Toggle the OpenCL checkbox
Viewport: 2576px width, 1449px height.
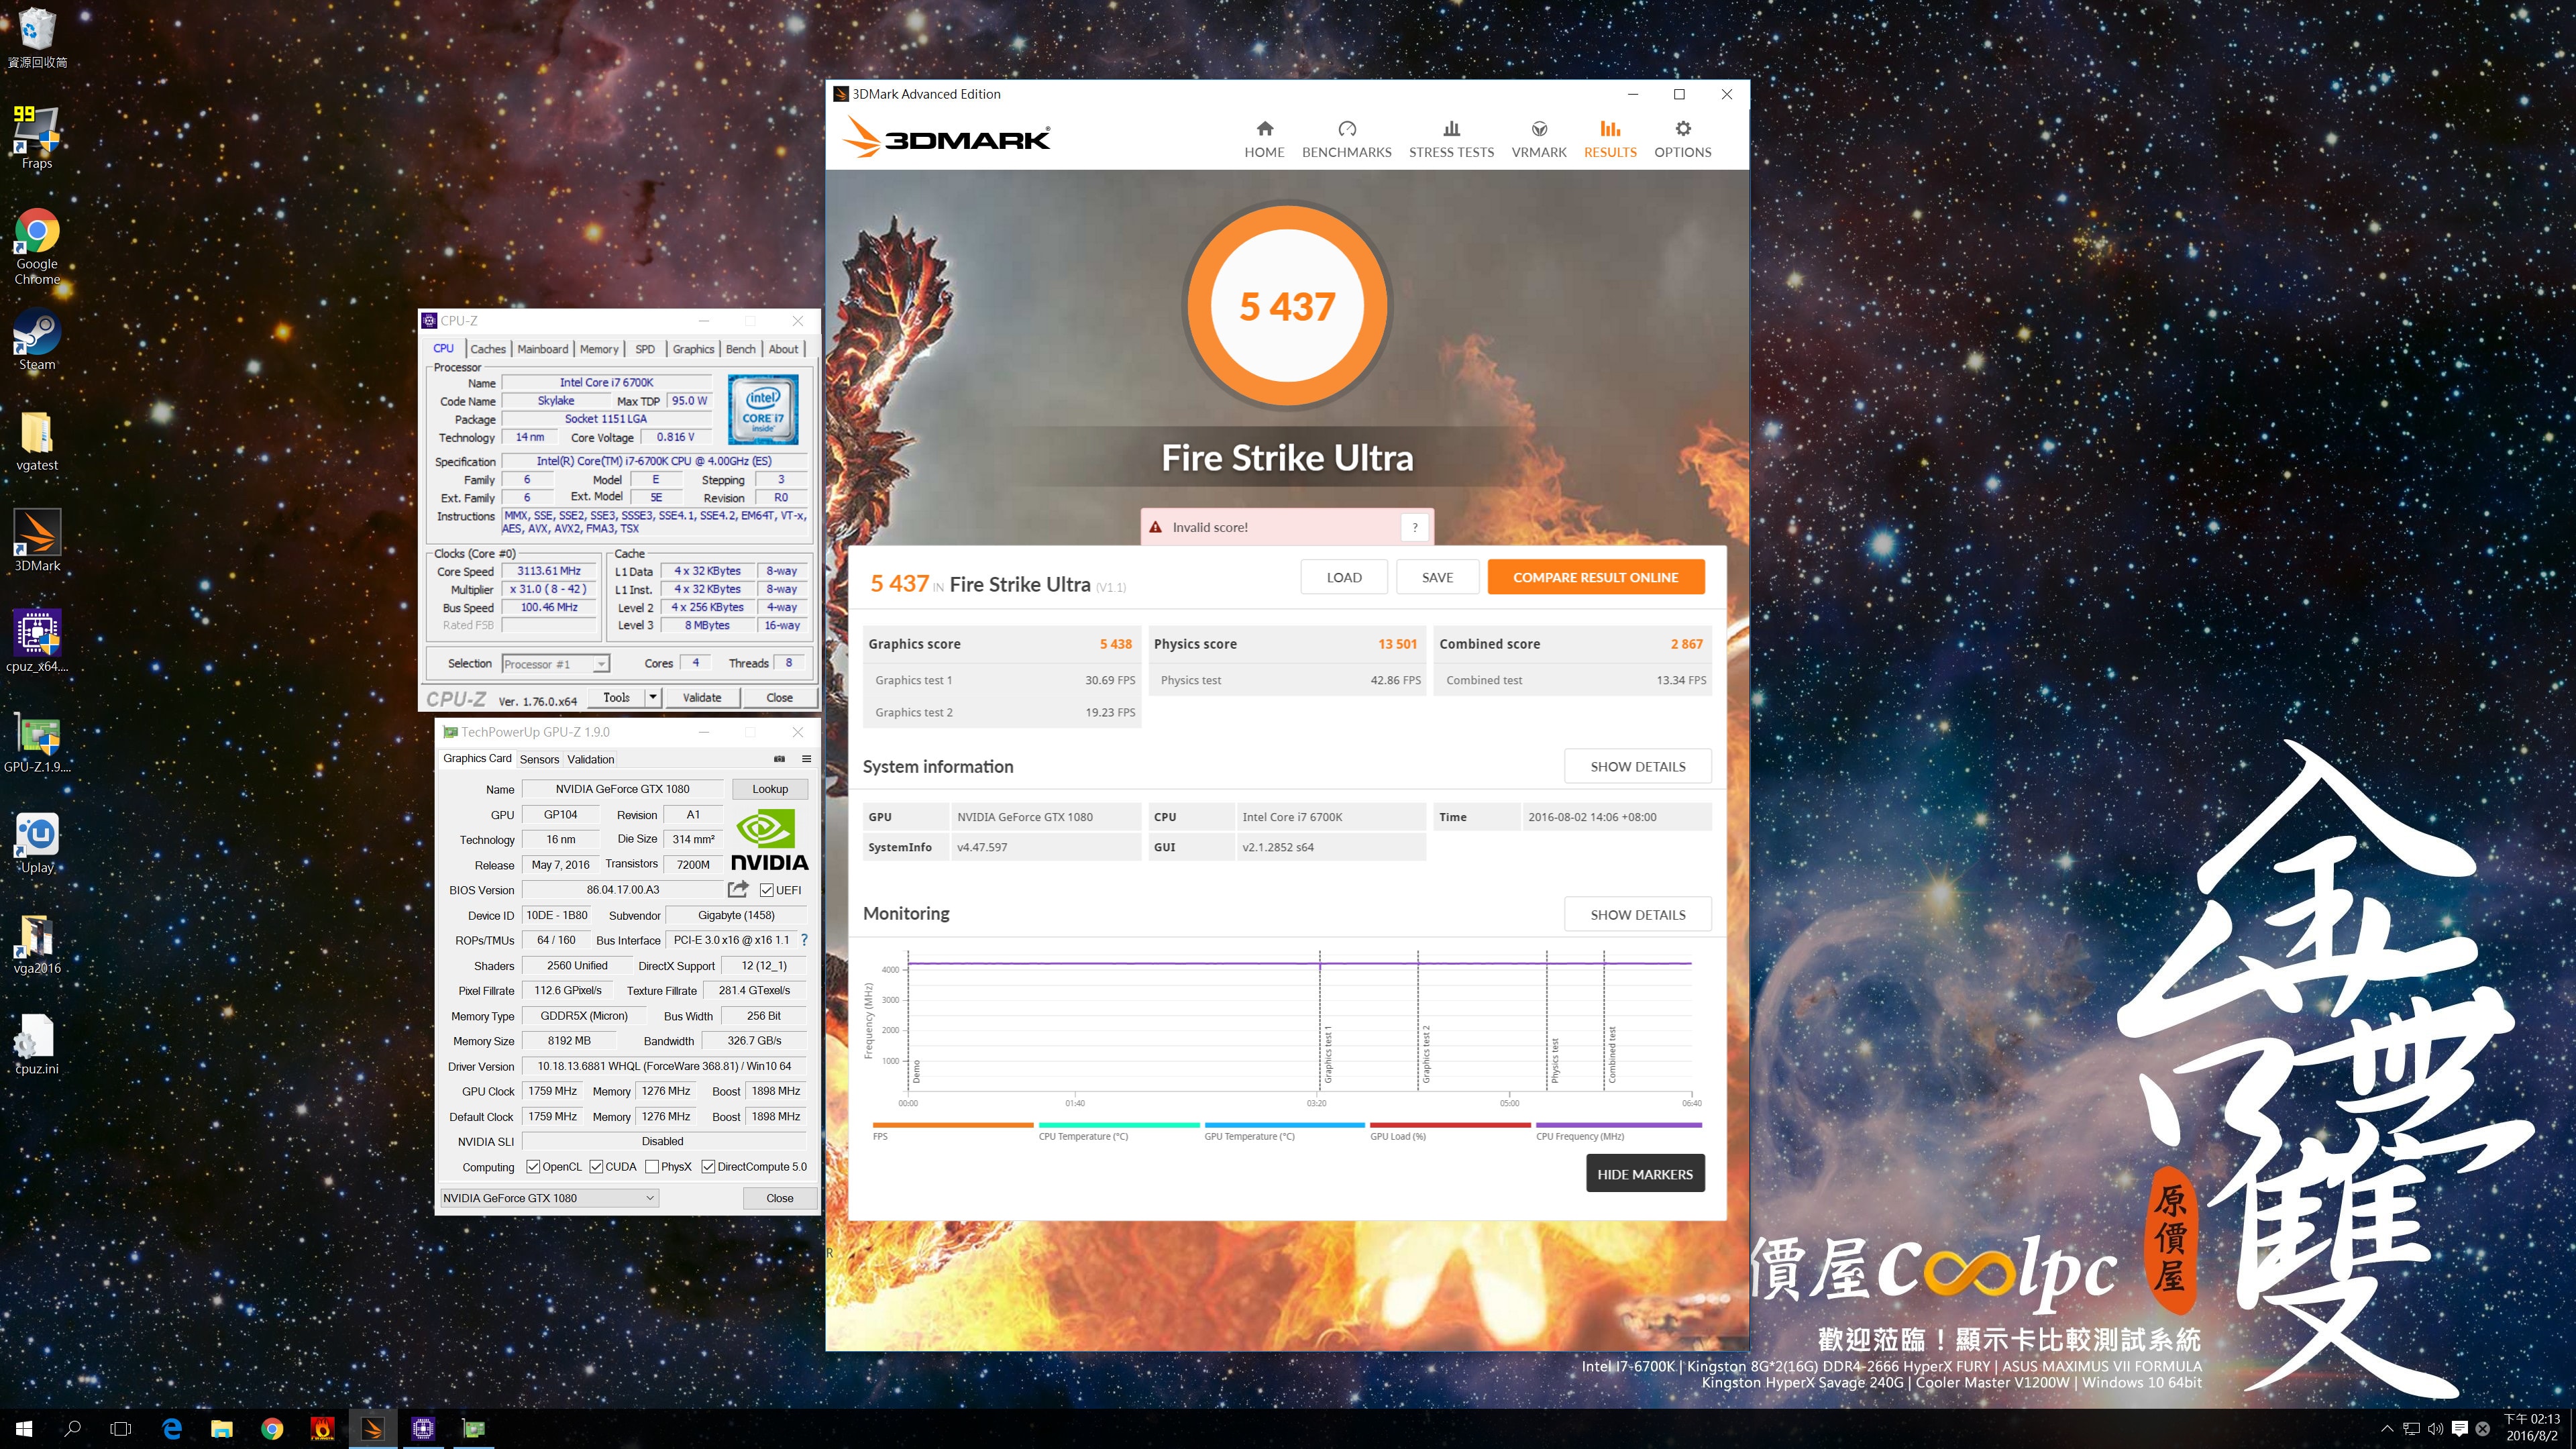(533, 1166)
